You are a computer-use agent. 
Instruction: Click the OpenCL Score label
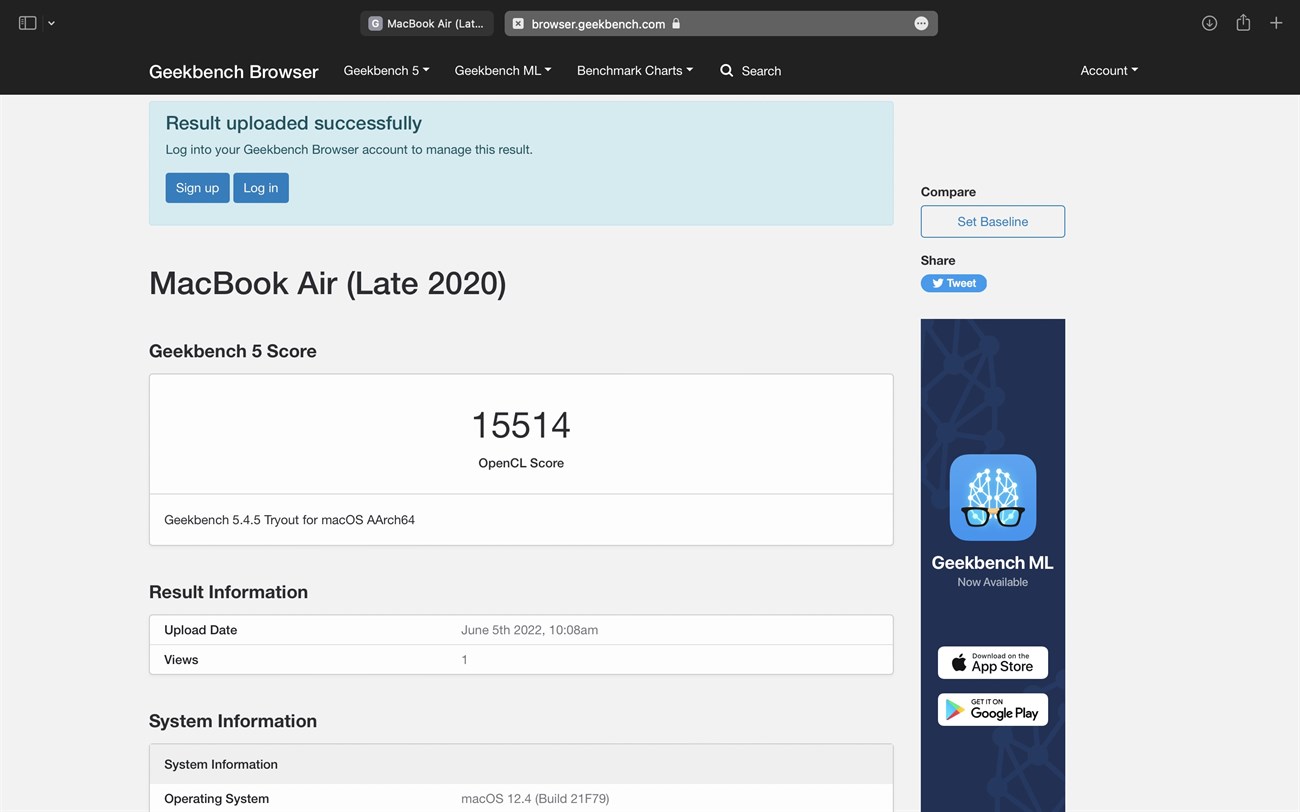[521, 463]
